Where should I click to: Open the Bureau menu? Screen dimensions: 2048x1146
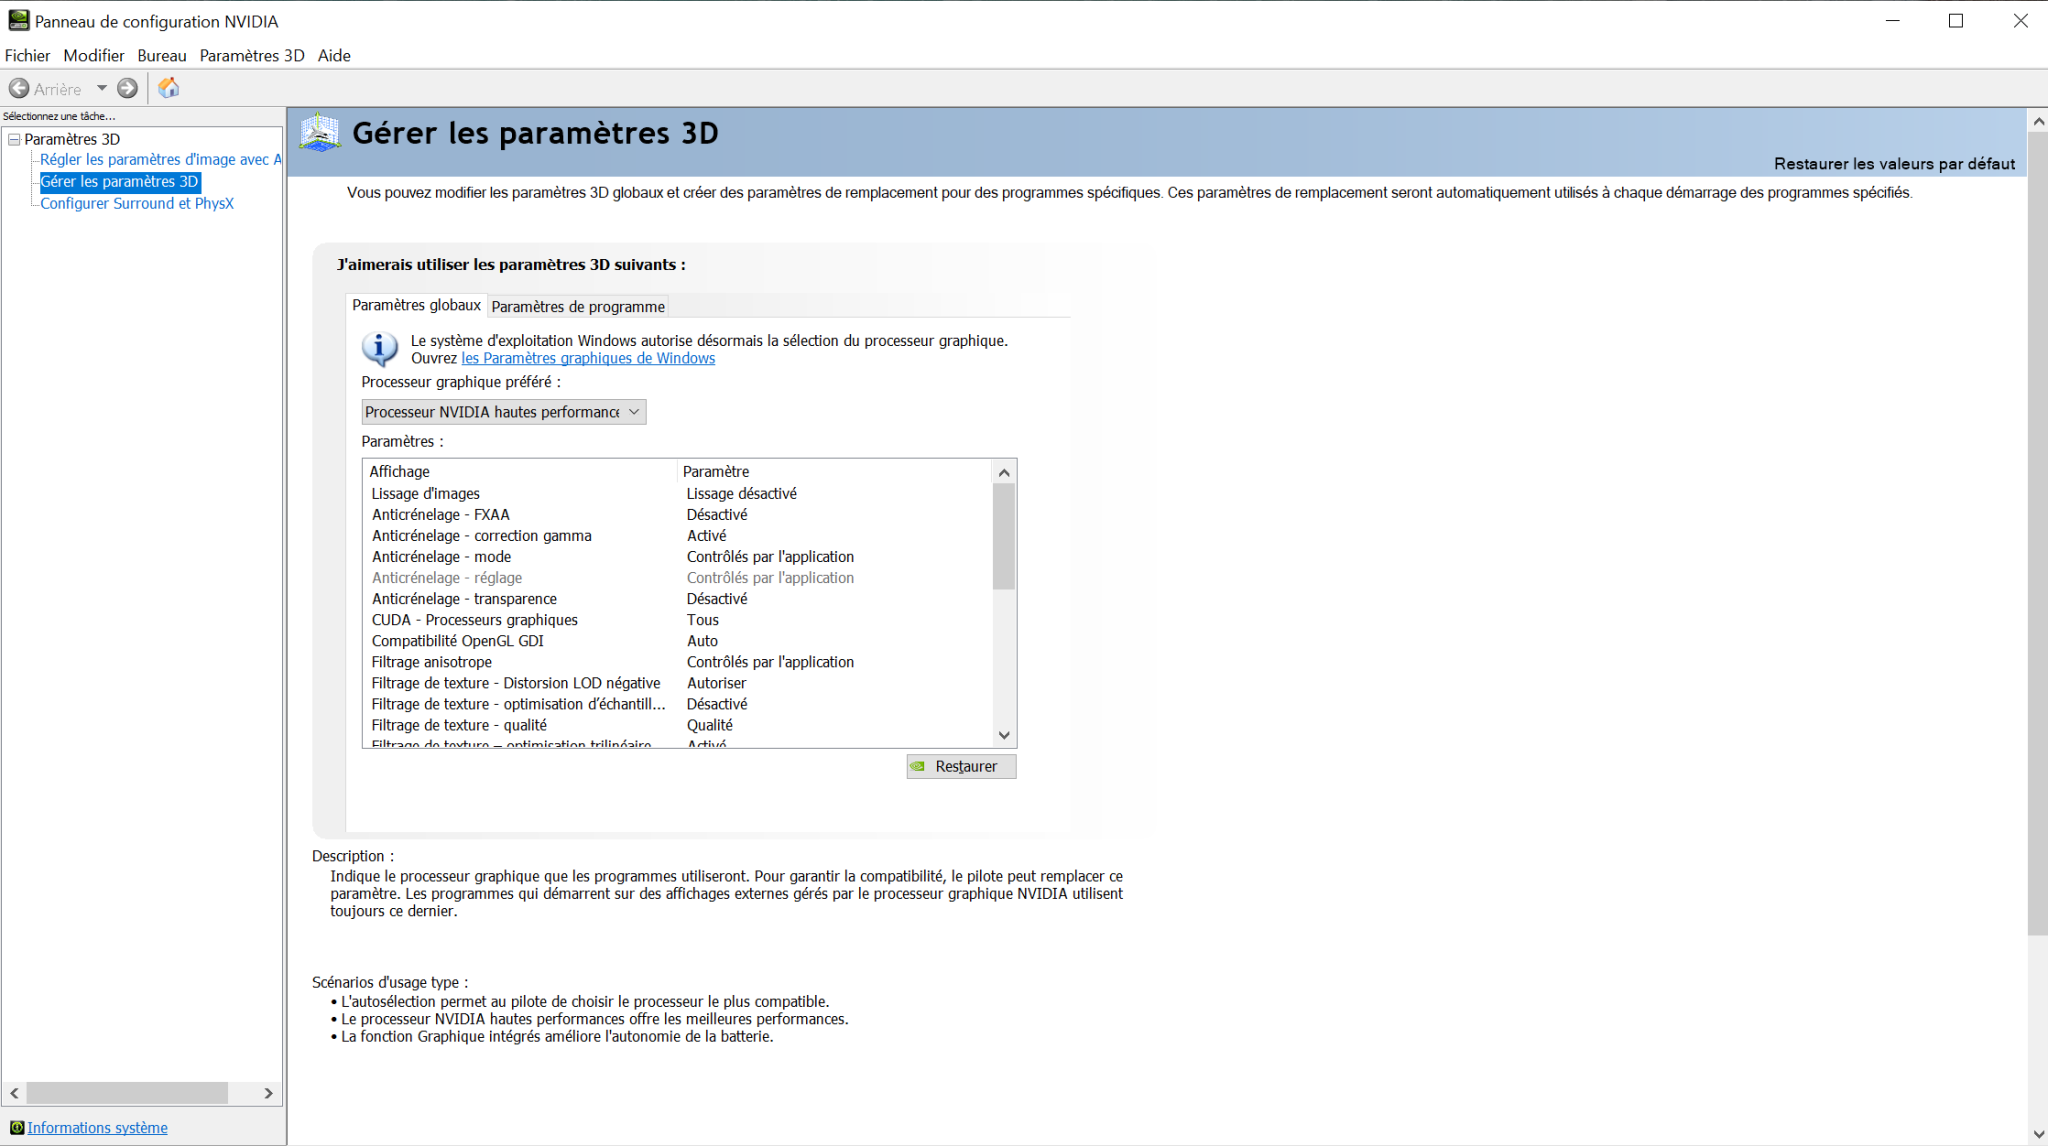tap(162, 56)
